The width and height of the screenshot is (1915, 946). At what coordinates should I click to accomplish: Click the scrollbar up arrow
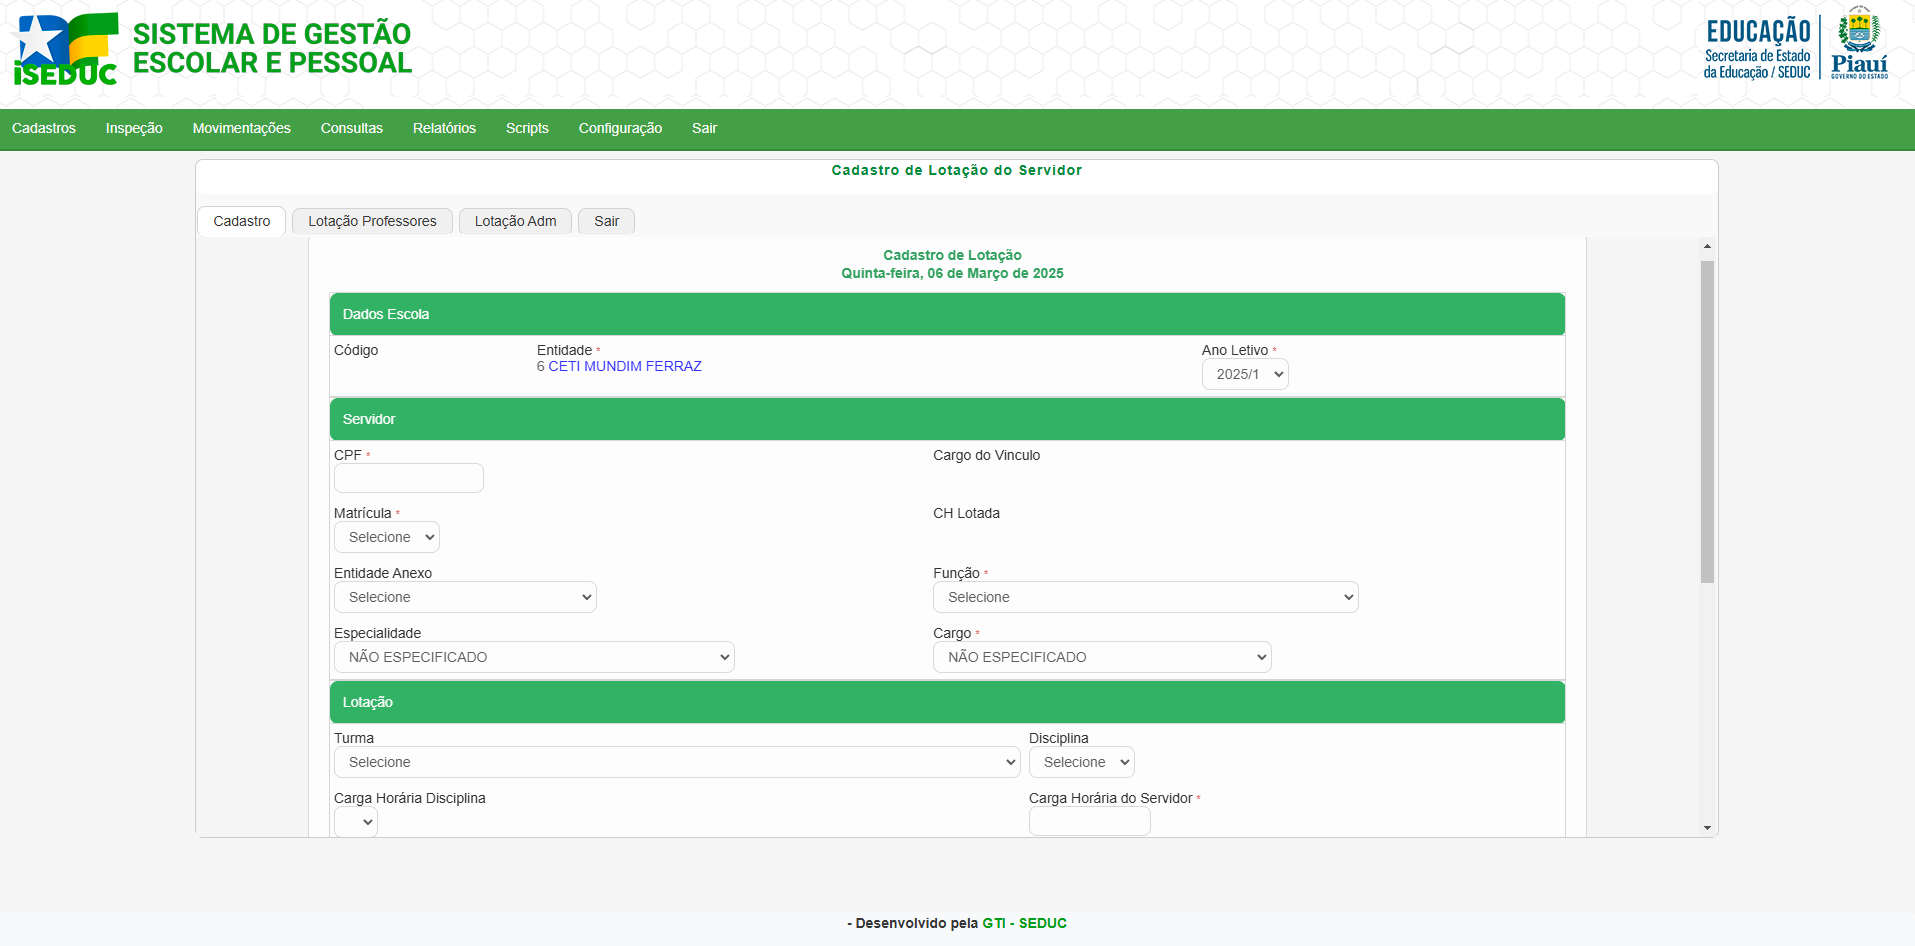pos(1707,246)
